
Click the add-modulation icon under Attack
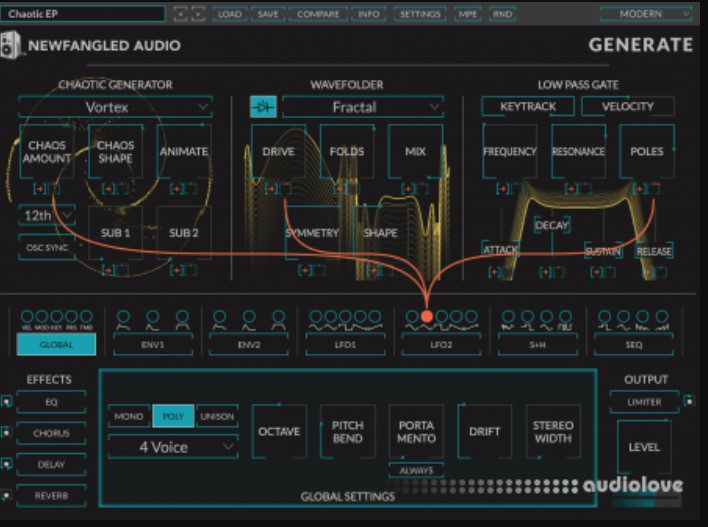pyautogui.click(x=494, y=272)
